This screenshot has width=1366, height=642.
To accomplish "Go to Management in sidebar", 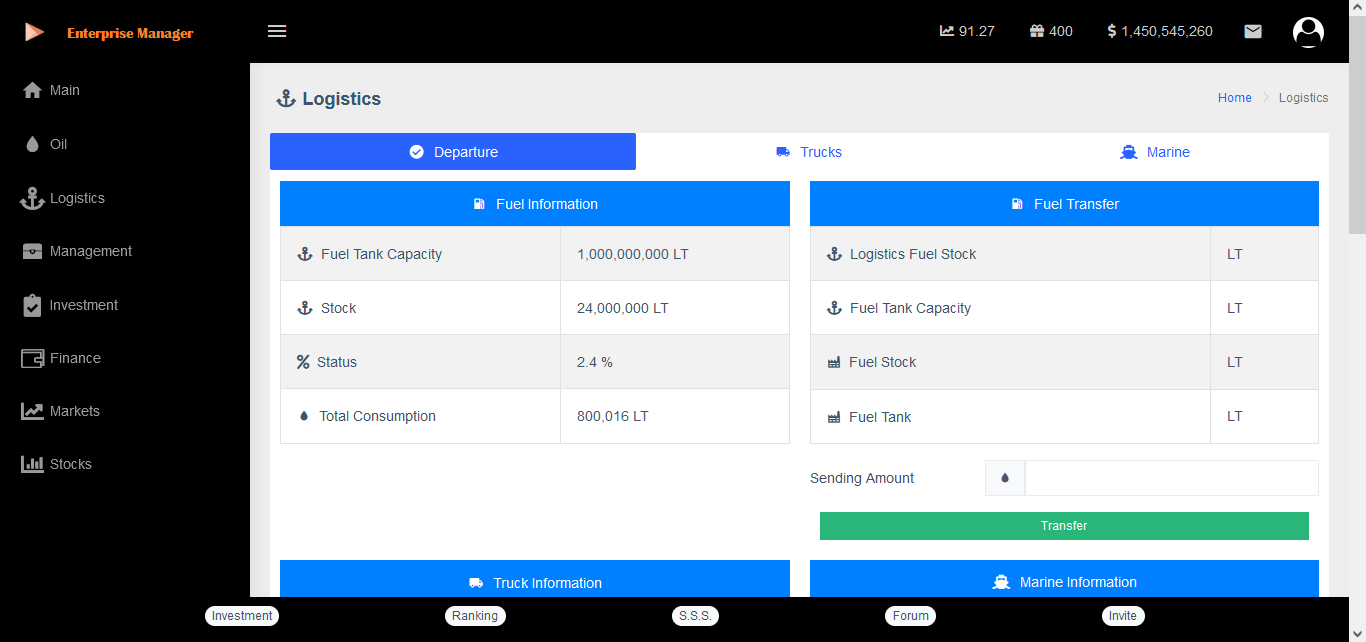I will coord(90,251).
